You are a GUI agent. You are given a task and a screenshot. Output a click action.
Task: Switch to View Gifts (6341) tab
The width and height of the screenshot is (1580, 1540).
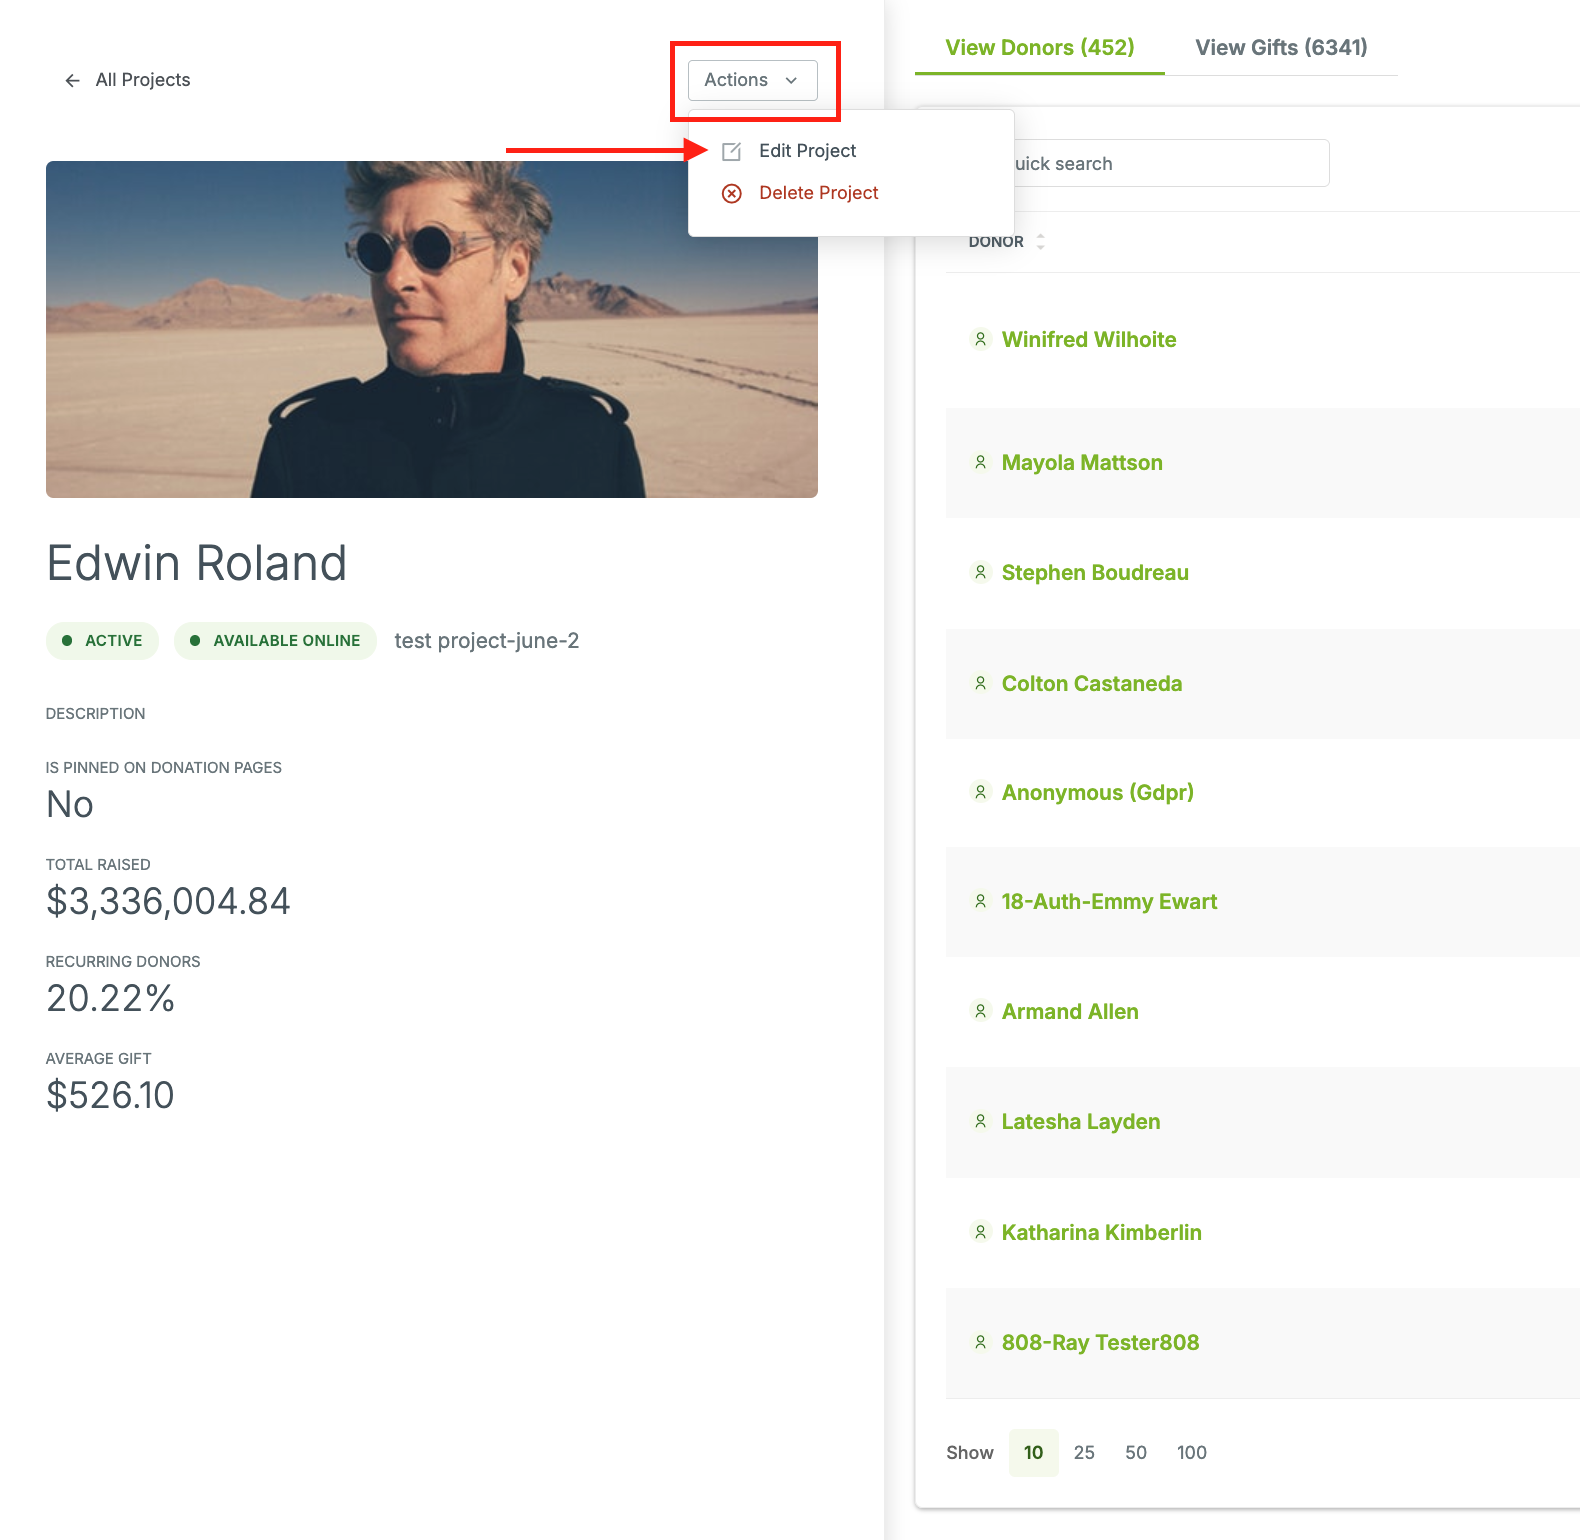coord(1281,48)
